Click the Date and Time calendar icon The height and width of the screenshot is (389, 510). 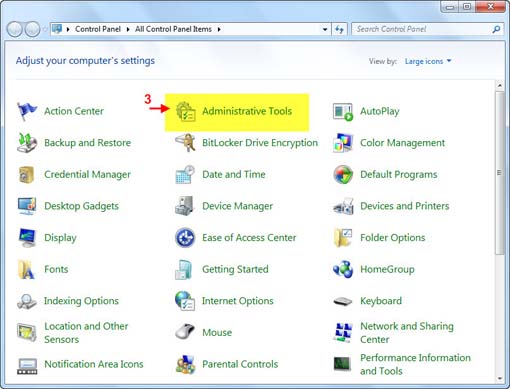(185, 174)
